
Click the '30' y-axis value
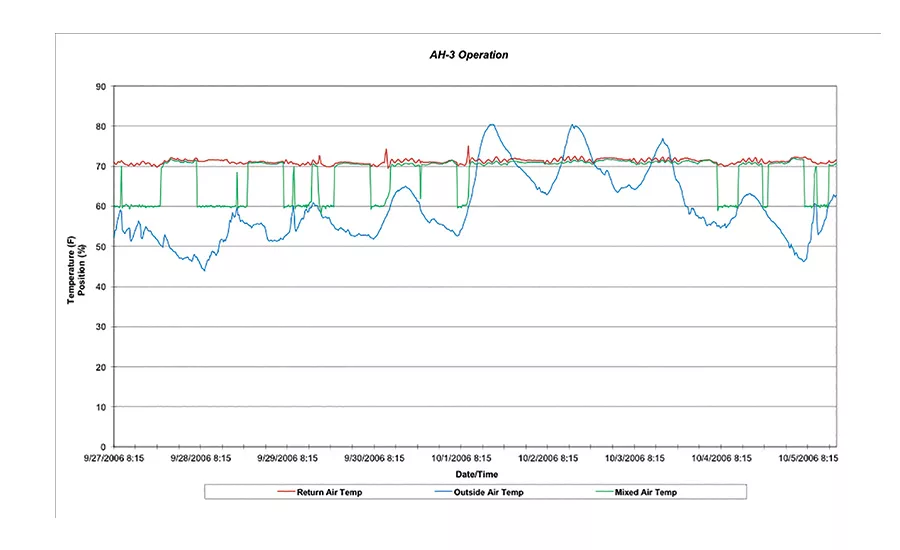(x=101, y=327)
